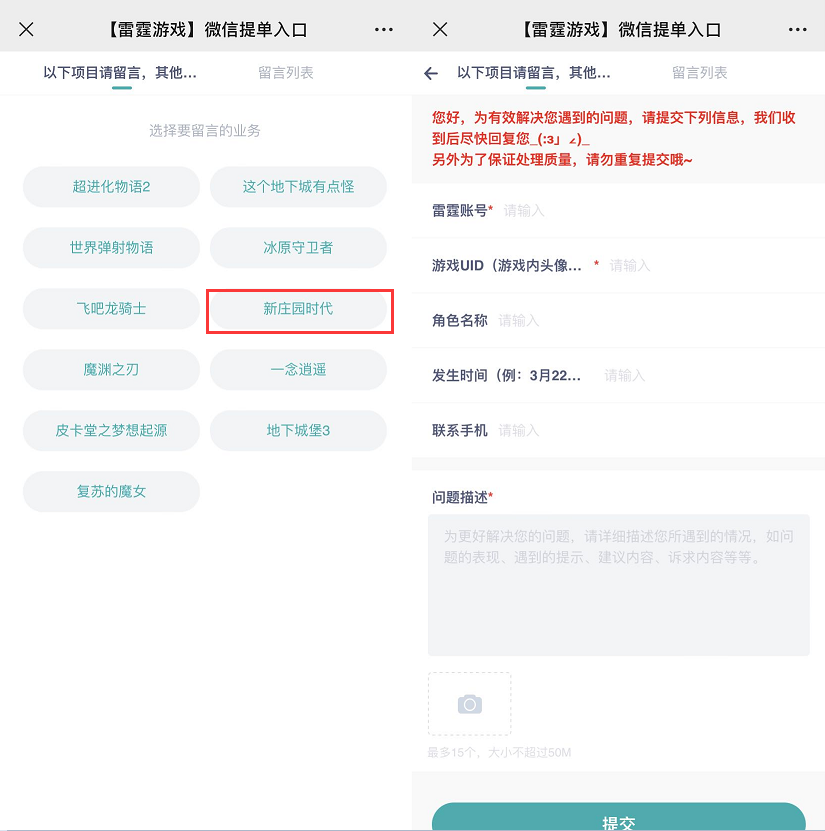Close the right form page with the X icon
This screenshot has width=825, height=831.
[x=440, y=29]
